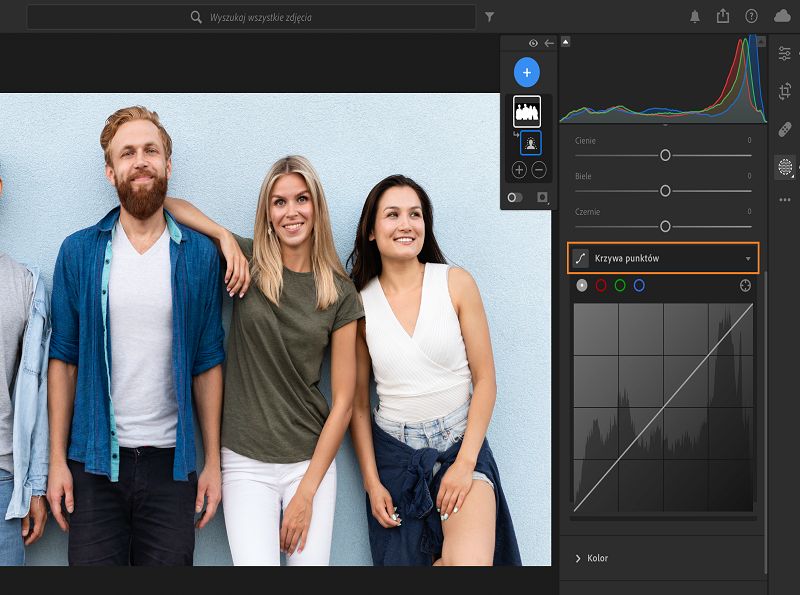Toggle mask overlay visibility eye icon

533,43
